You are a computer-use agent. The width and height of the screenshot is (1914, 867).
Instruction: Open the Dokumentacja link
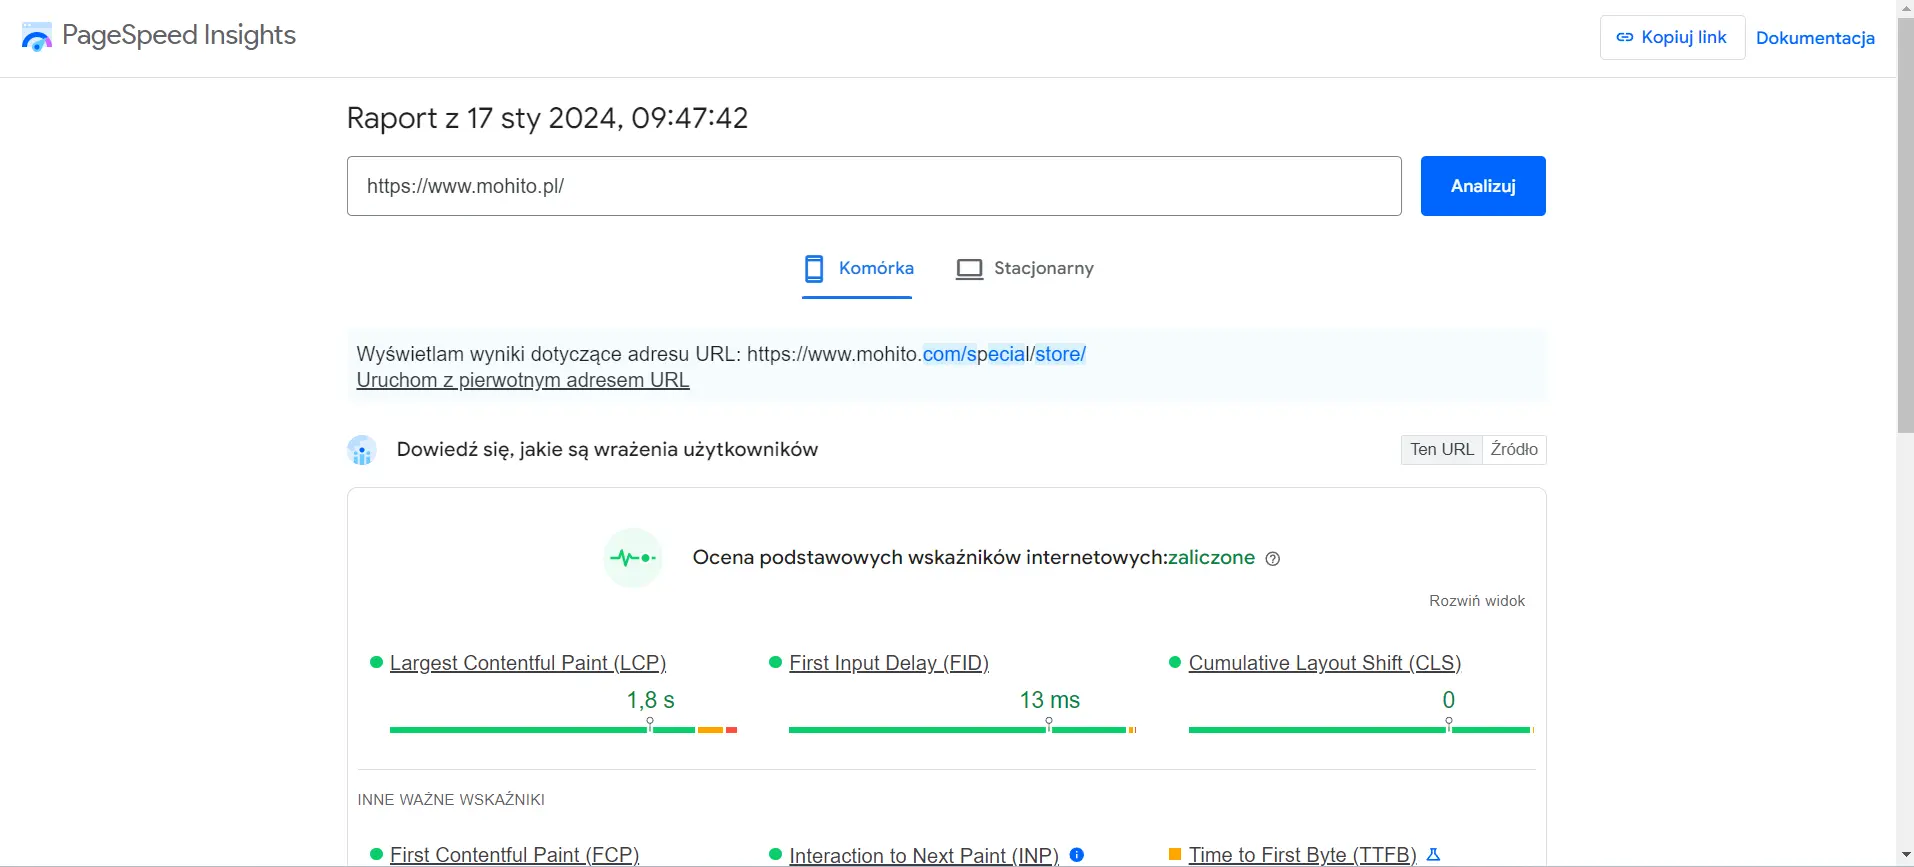pyautogui.click(x=1815, y=38)
